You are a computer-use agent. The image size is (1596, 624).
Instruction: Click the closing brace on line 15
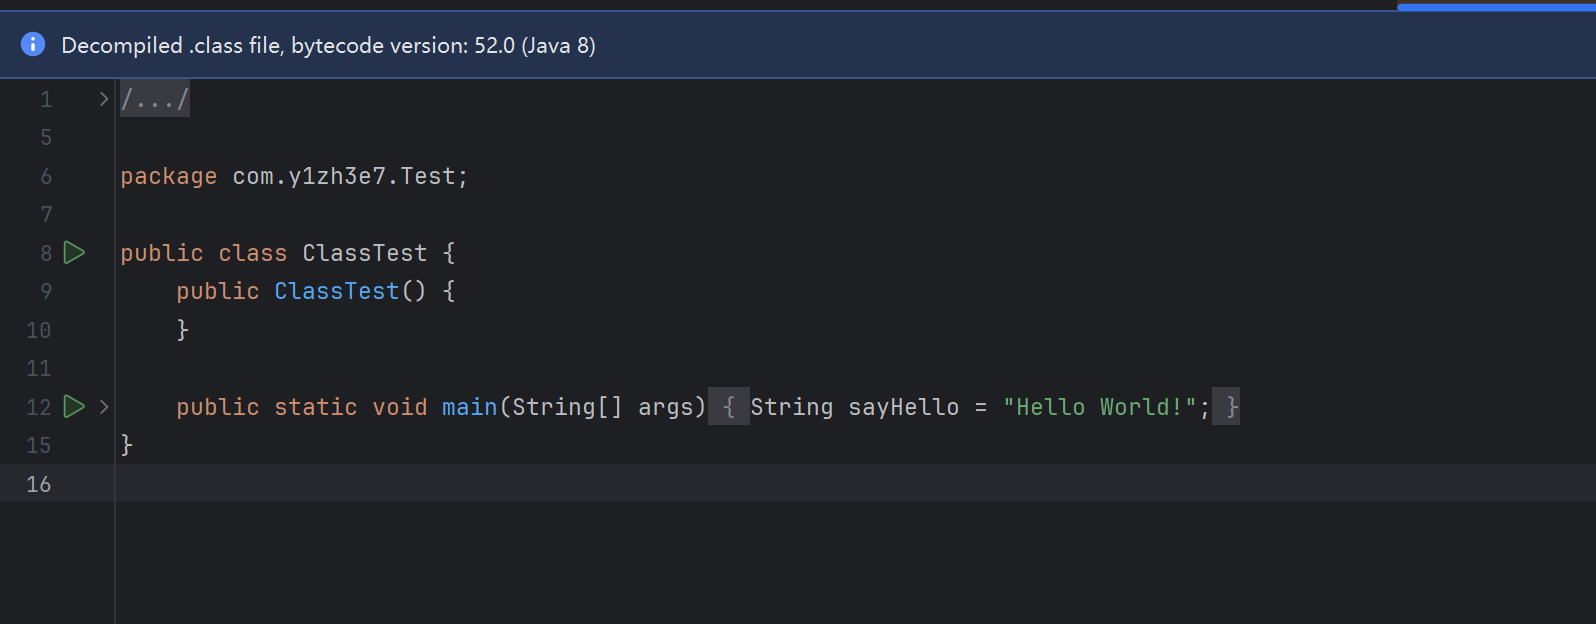coord(127,445)
